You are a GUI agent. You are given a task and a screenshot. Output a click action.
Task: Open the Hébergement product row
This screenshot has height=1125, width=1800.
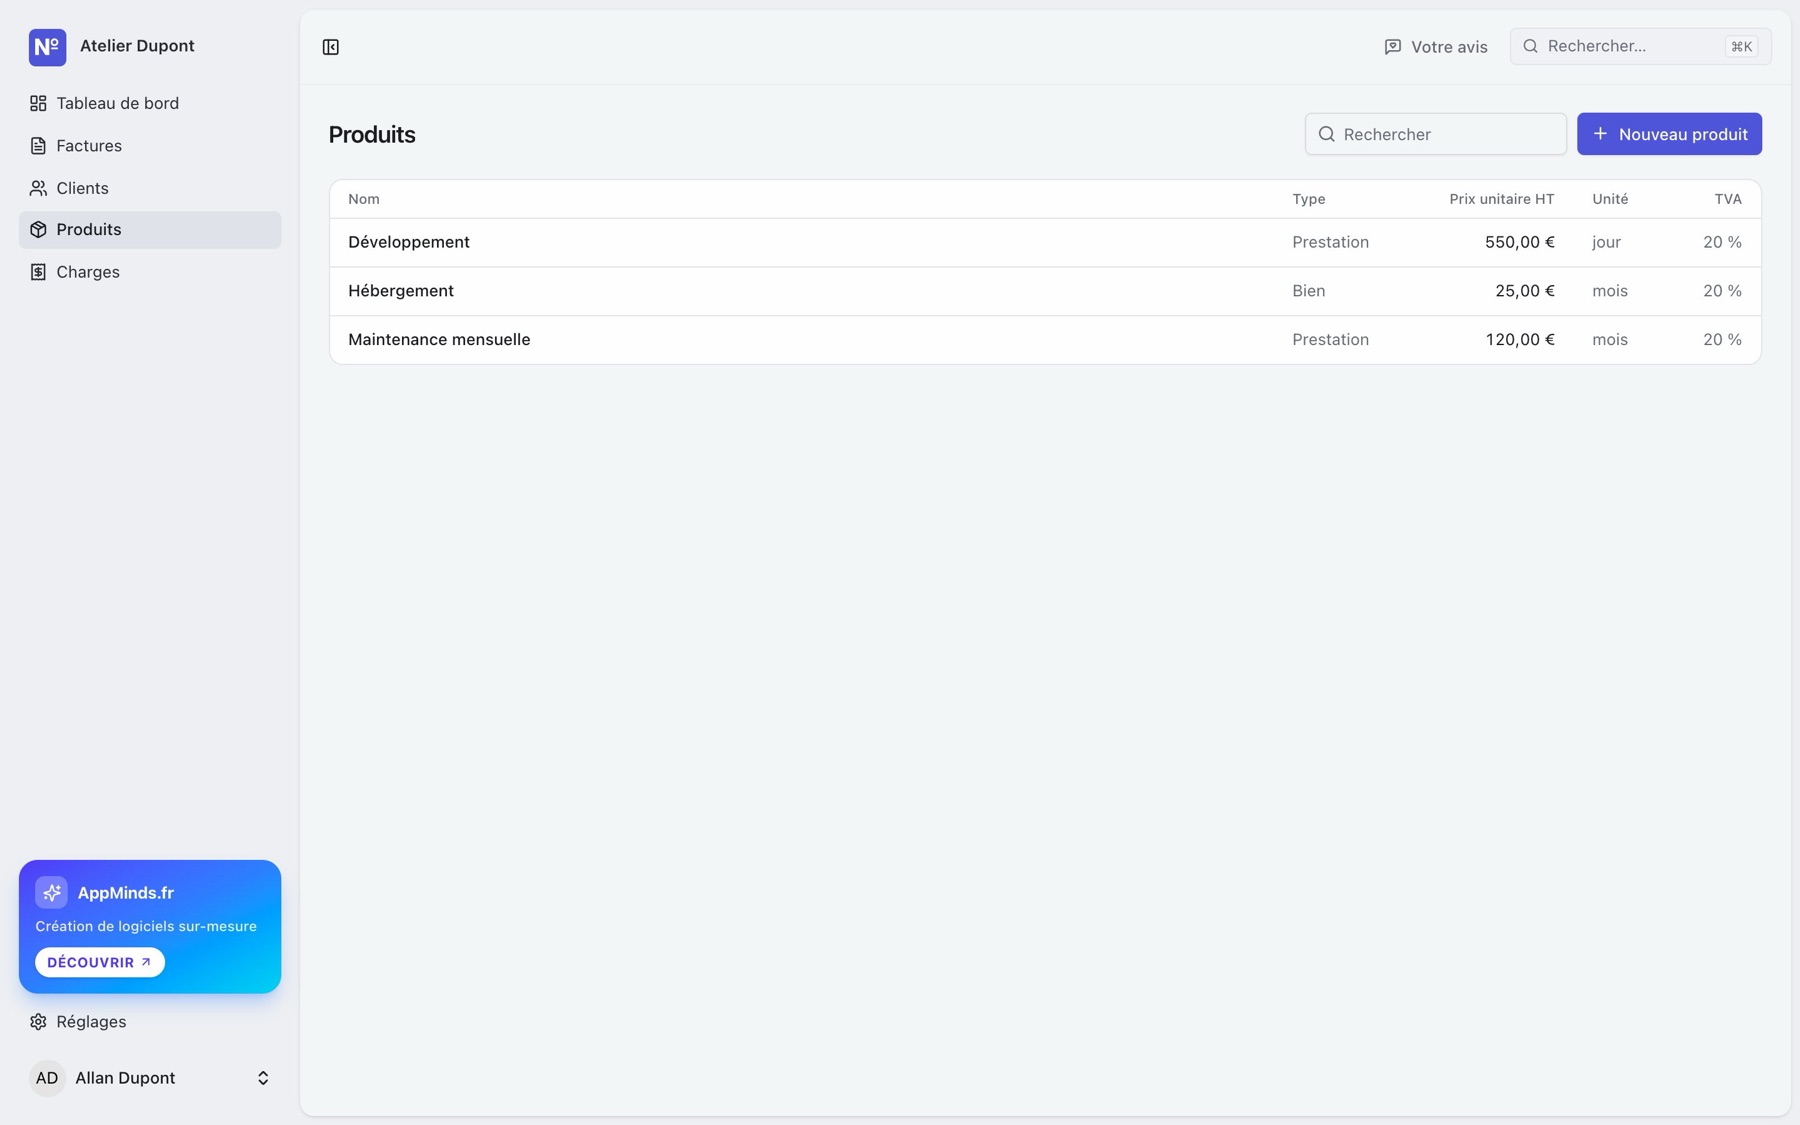pos(1045,291)
